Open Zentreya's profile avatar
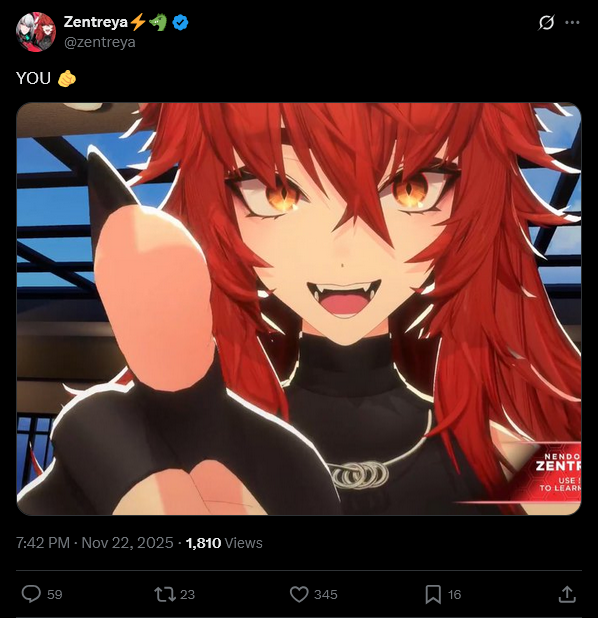 click(36, 32)
